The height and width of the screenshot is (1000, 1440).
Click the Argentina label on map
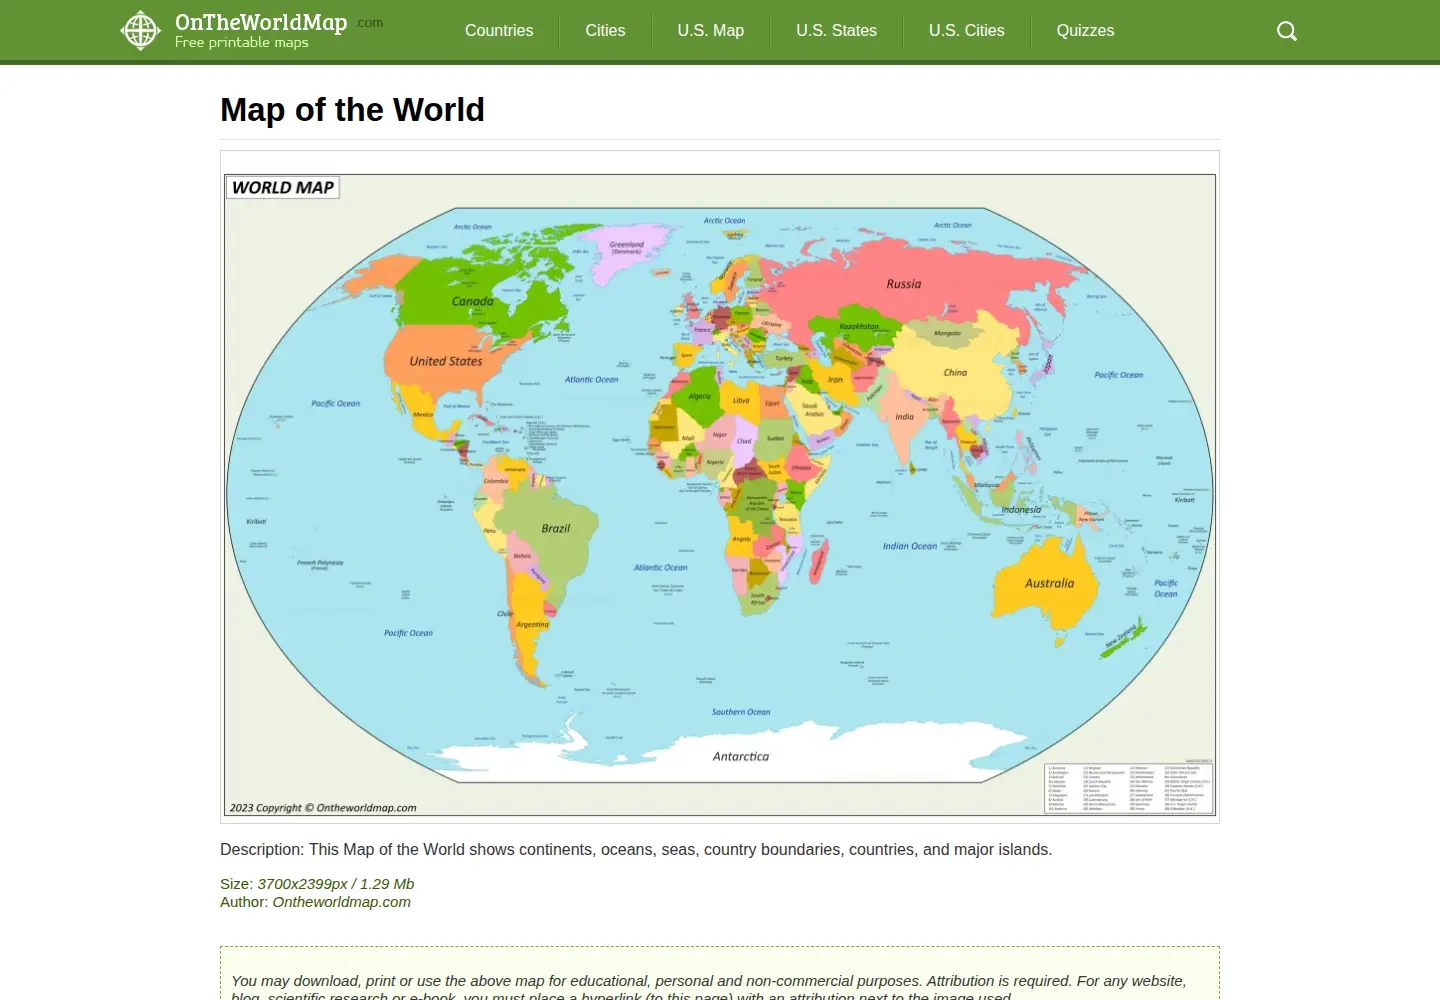pos(532,624)
